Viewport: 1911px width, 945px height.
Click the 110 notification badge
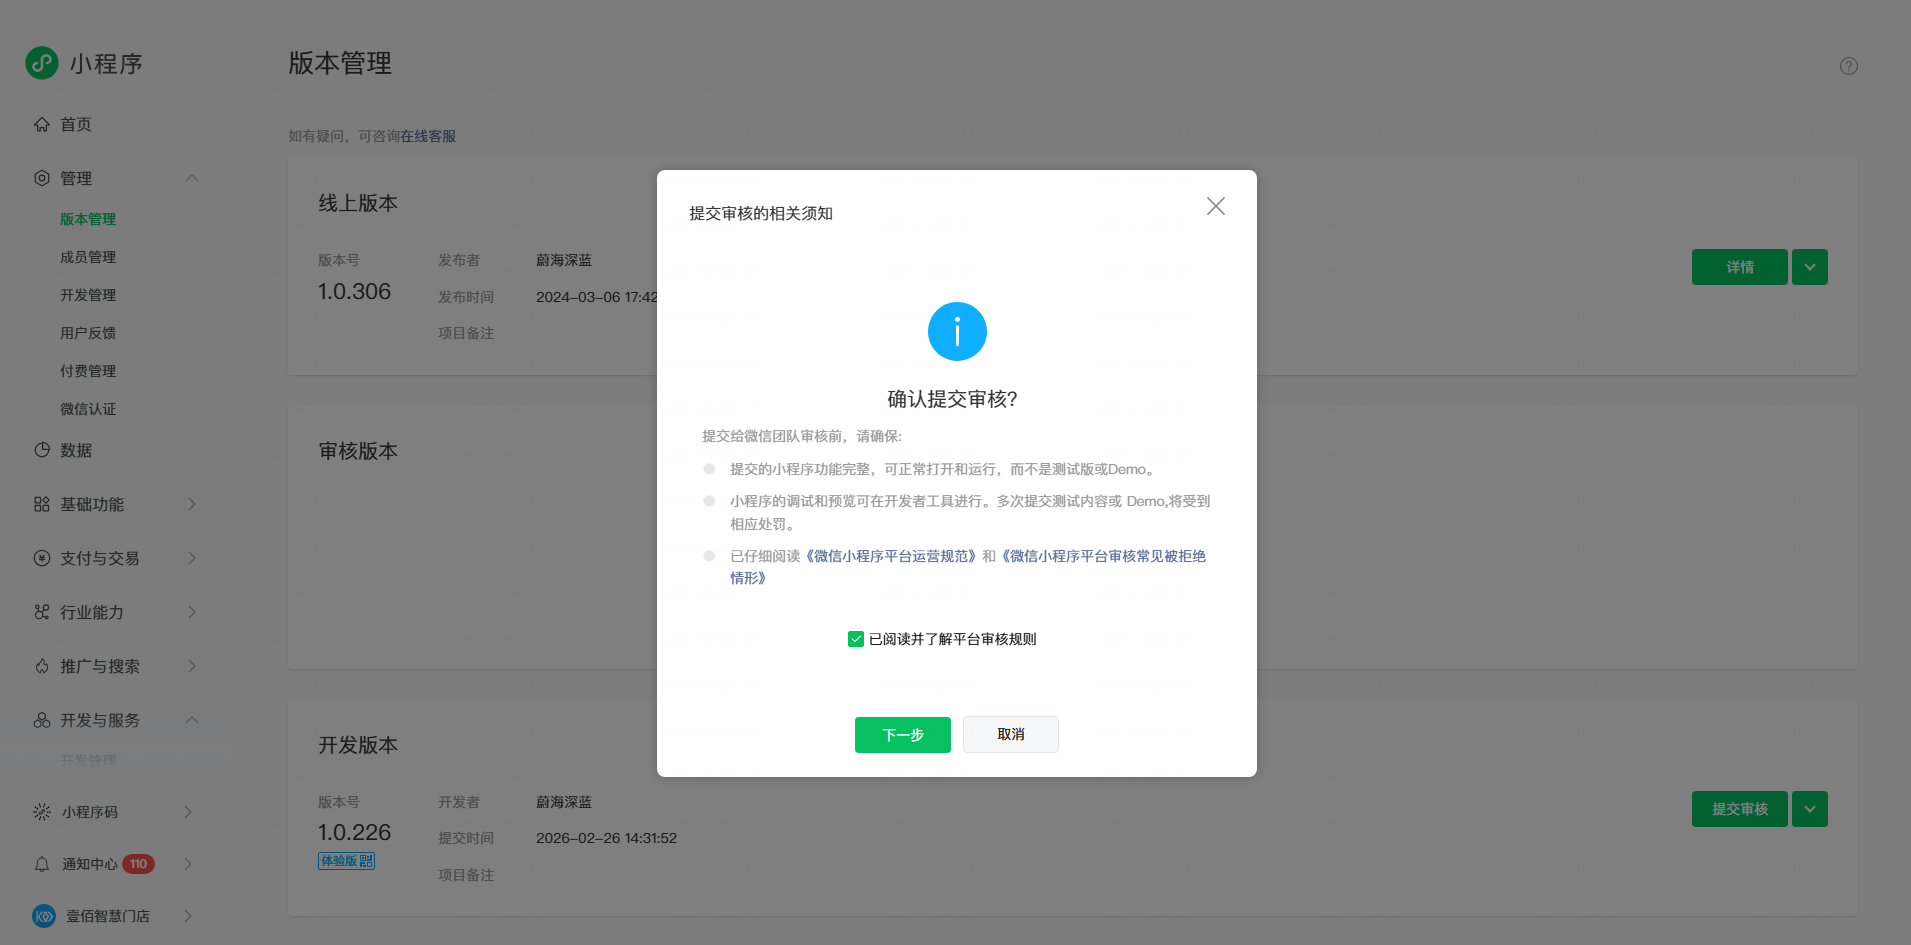[x=139, y=864]
